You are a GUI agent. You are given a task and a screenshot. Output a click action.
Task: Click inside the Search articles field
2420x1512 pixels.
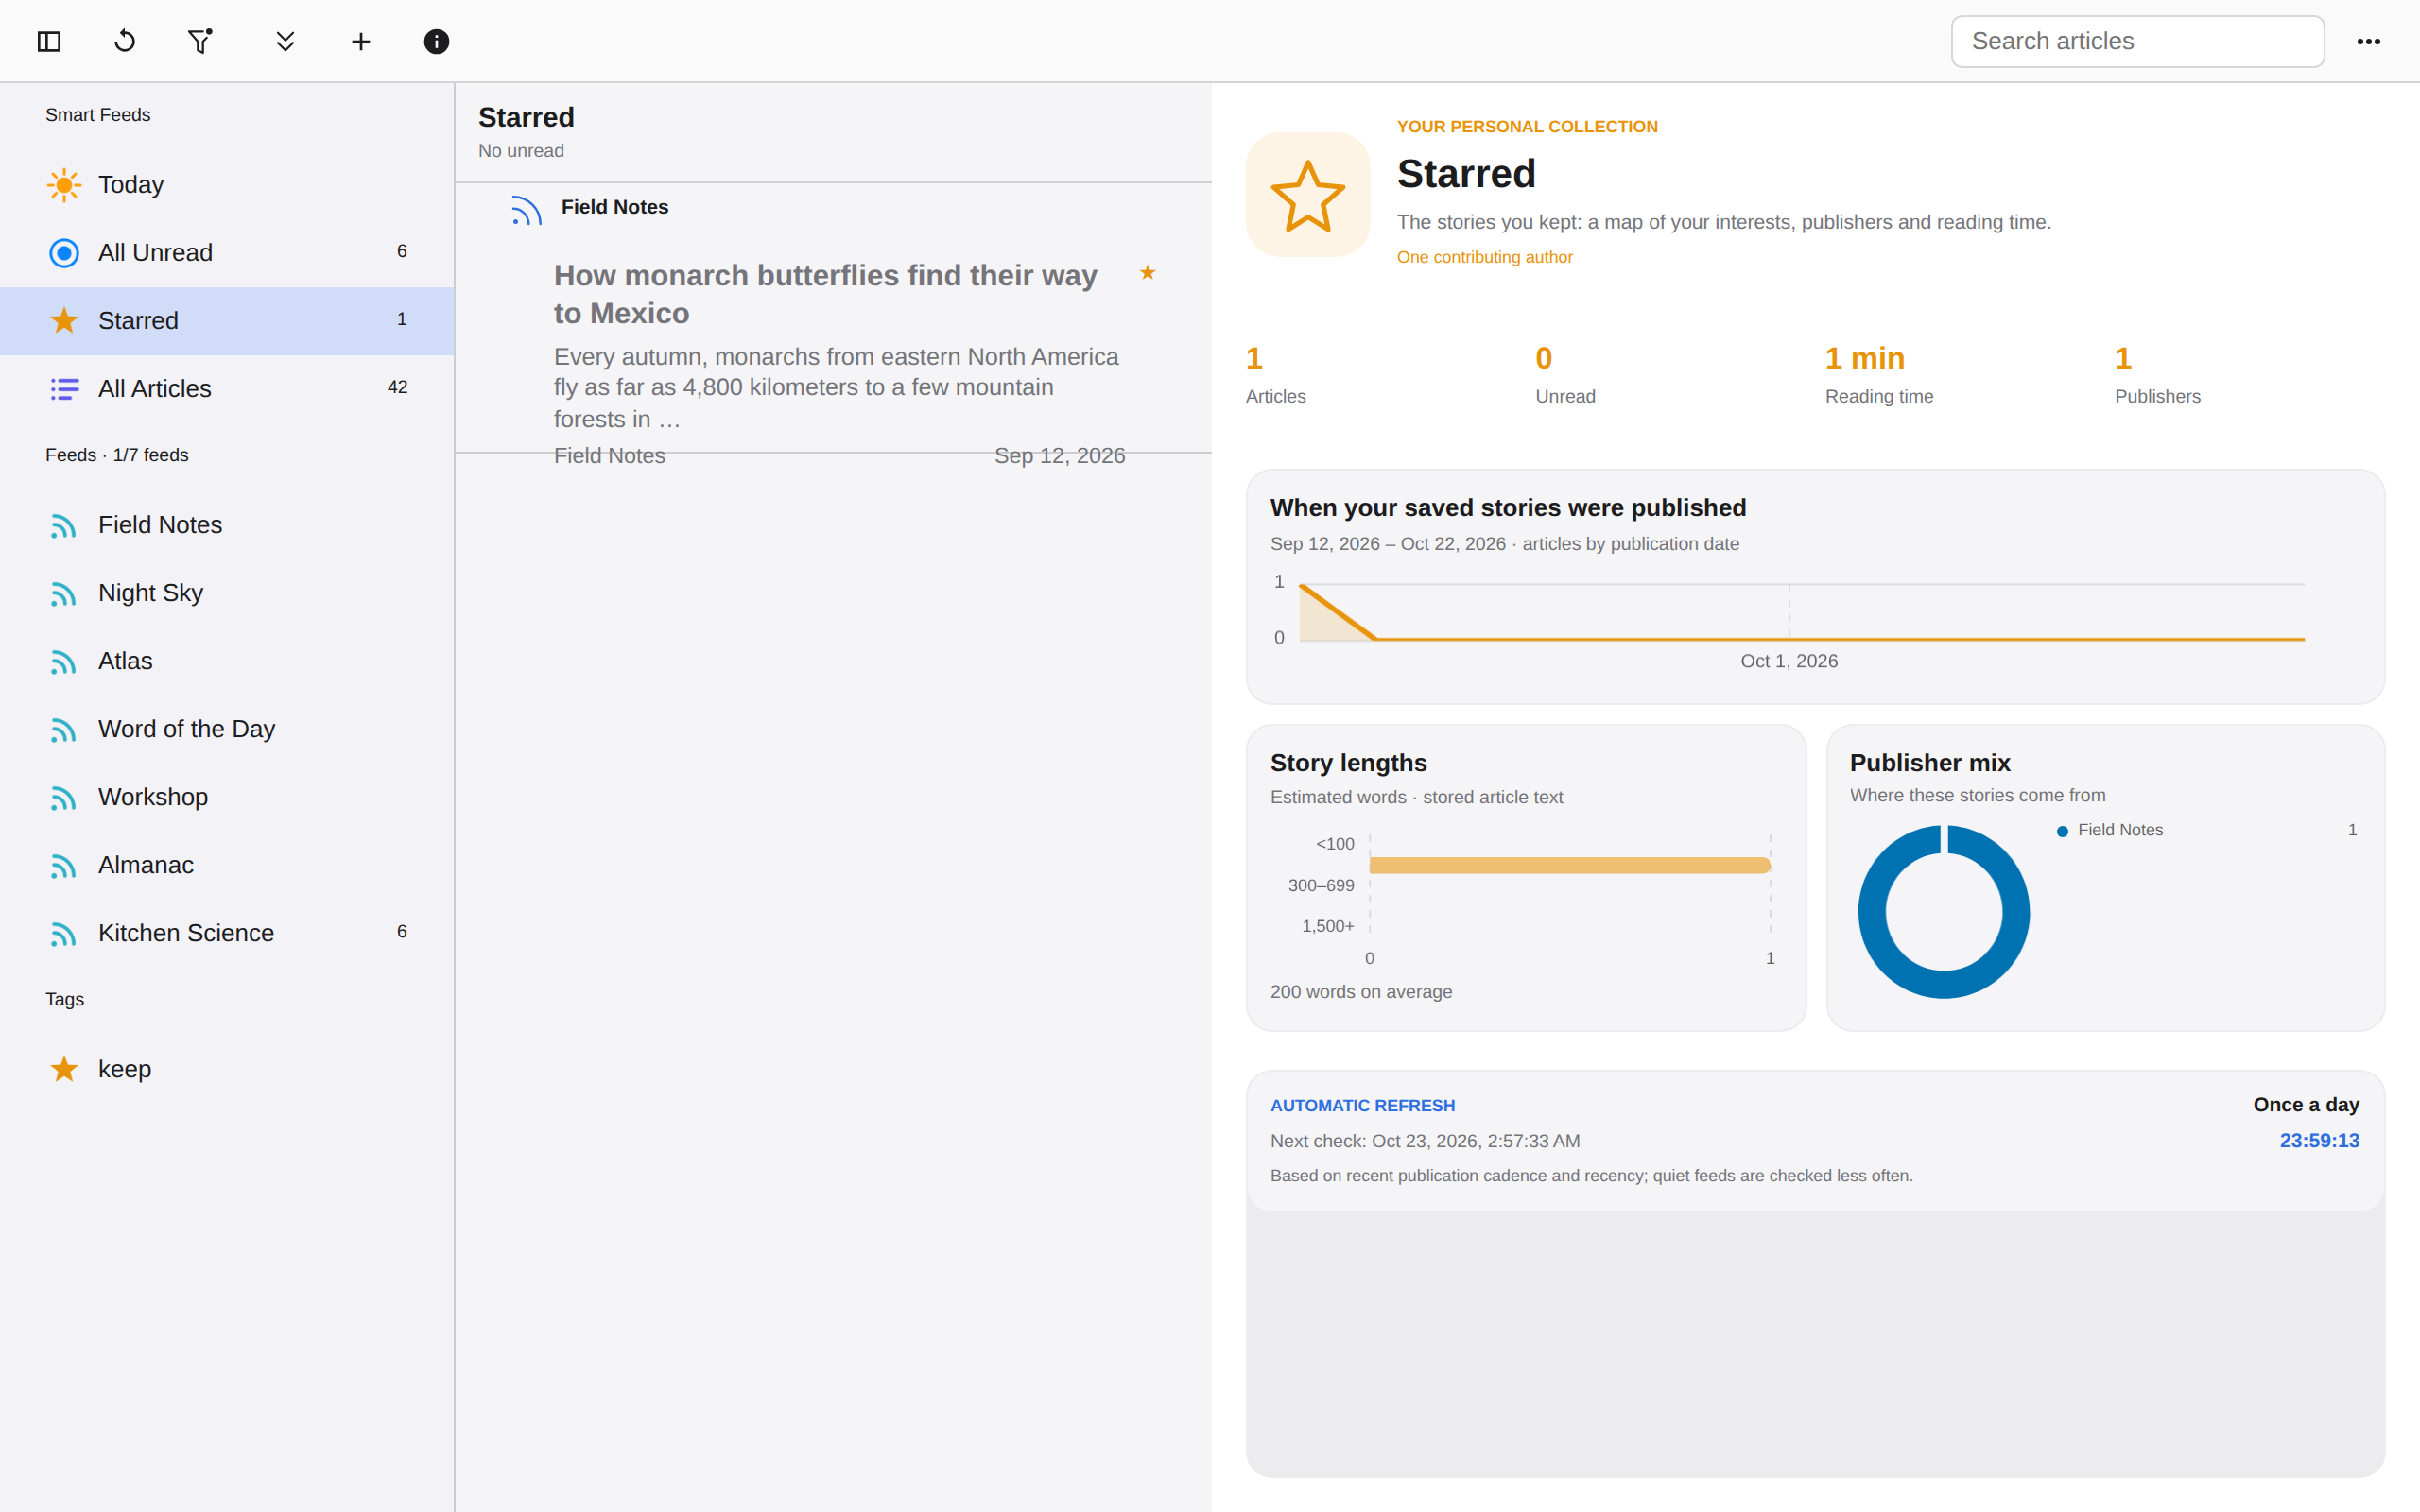[x=2137, y=41]
